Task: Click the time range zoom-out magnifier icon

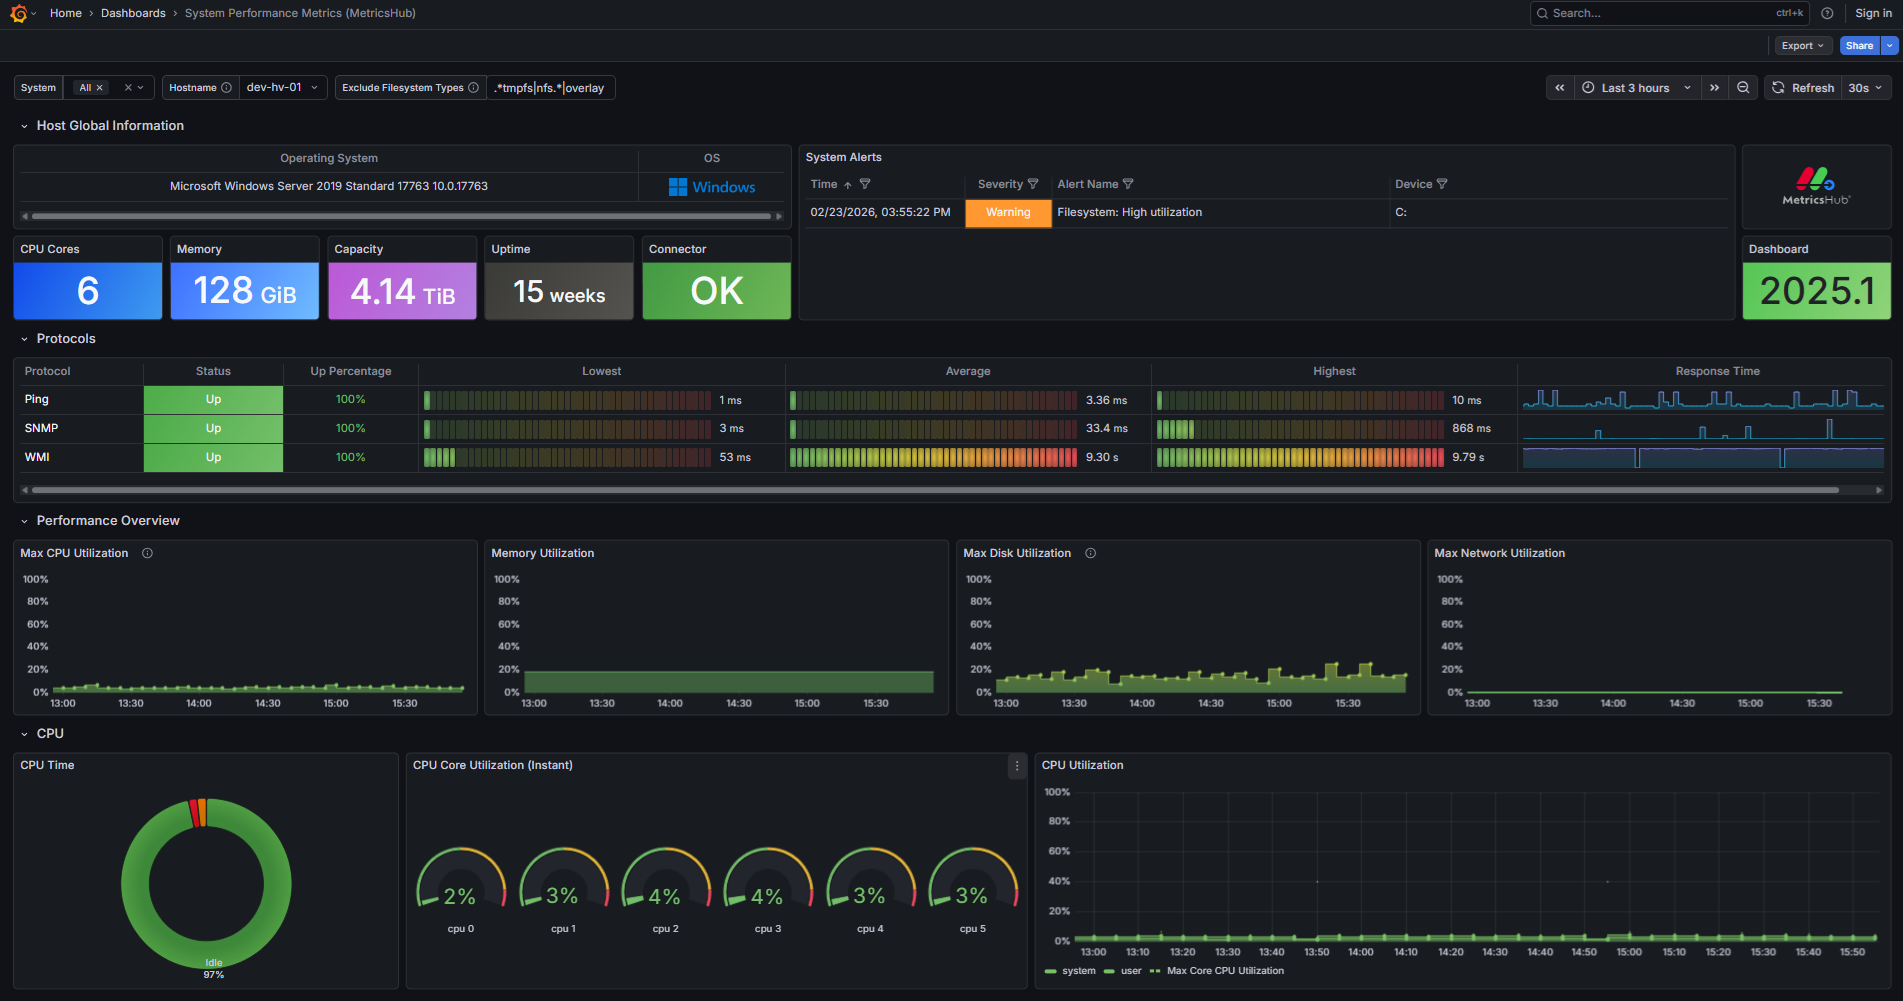Action: pyautogui.click(x=1743, y=87)
